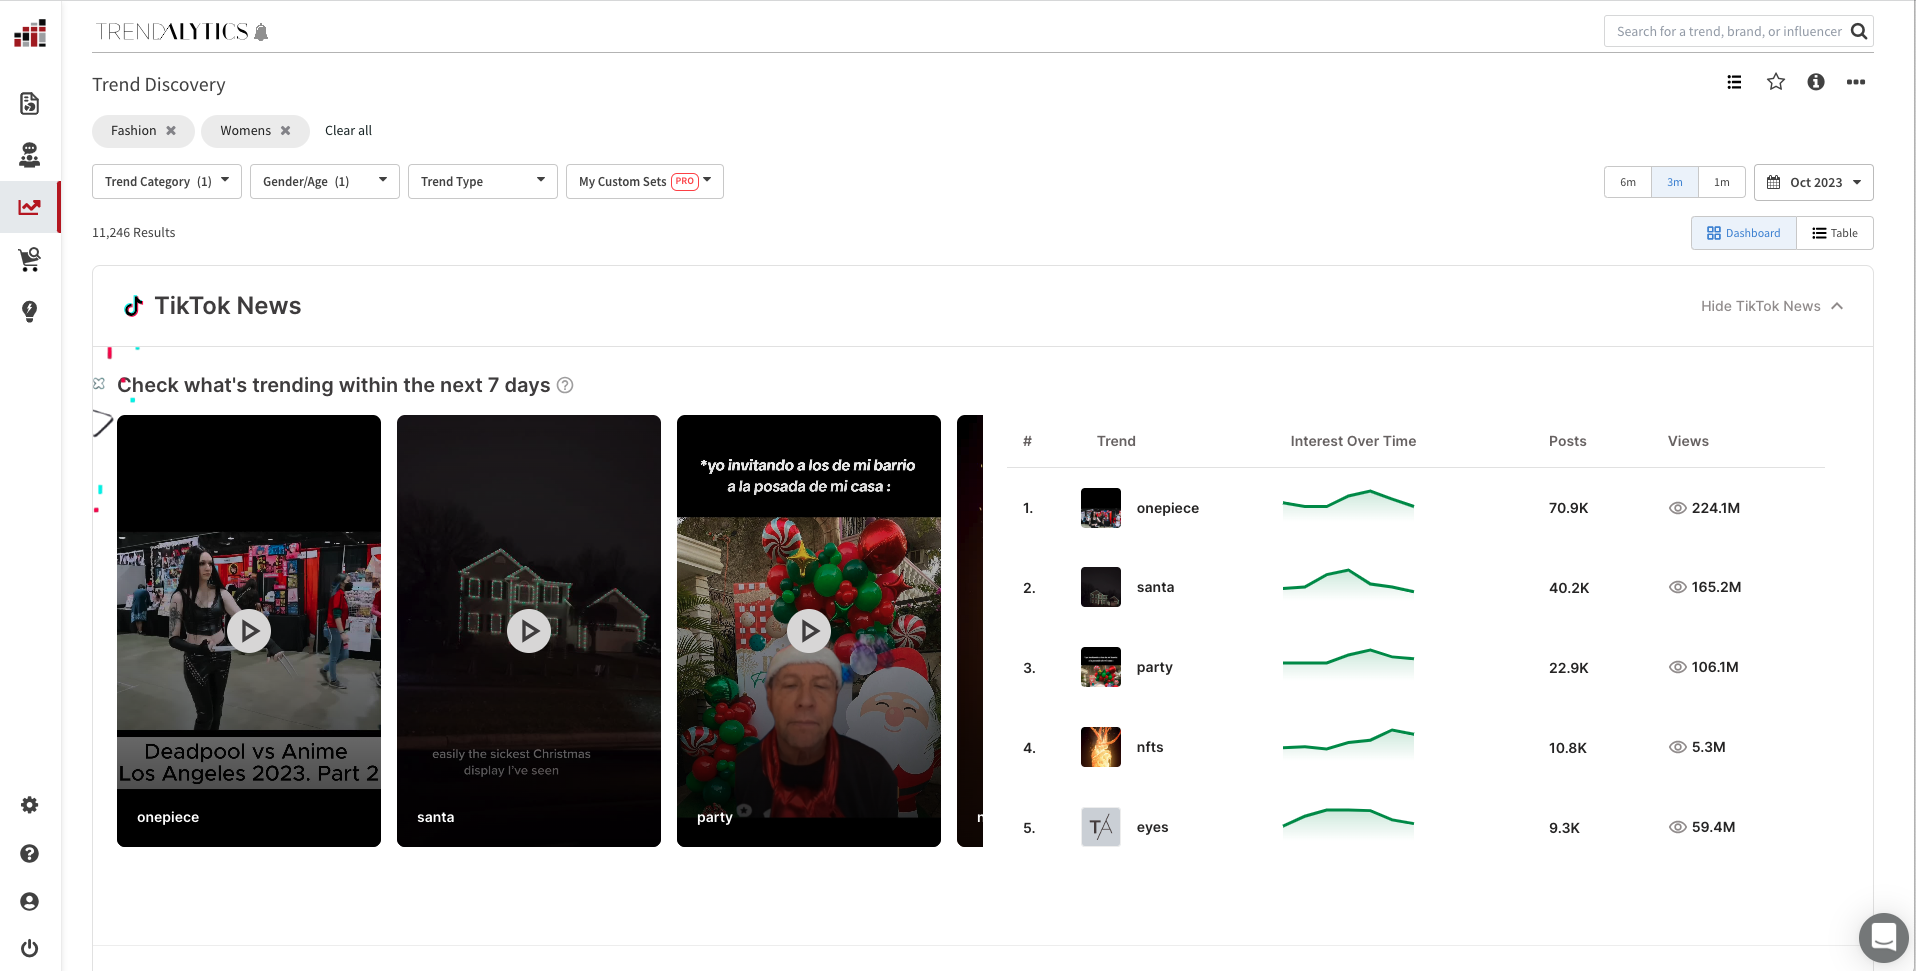Click the party trend thumbnail in table
This screenshot has width=1916, height=971.
[1101, 667]
